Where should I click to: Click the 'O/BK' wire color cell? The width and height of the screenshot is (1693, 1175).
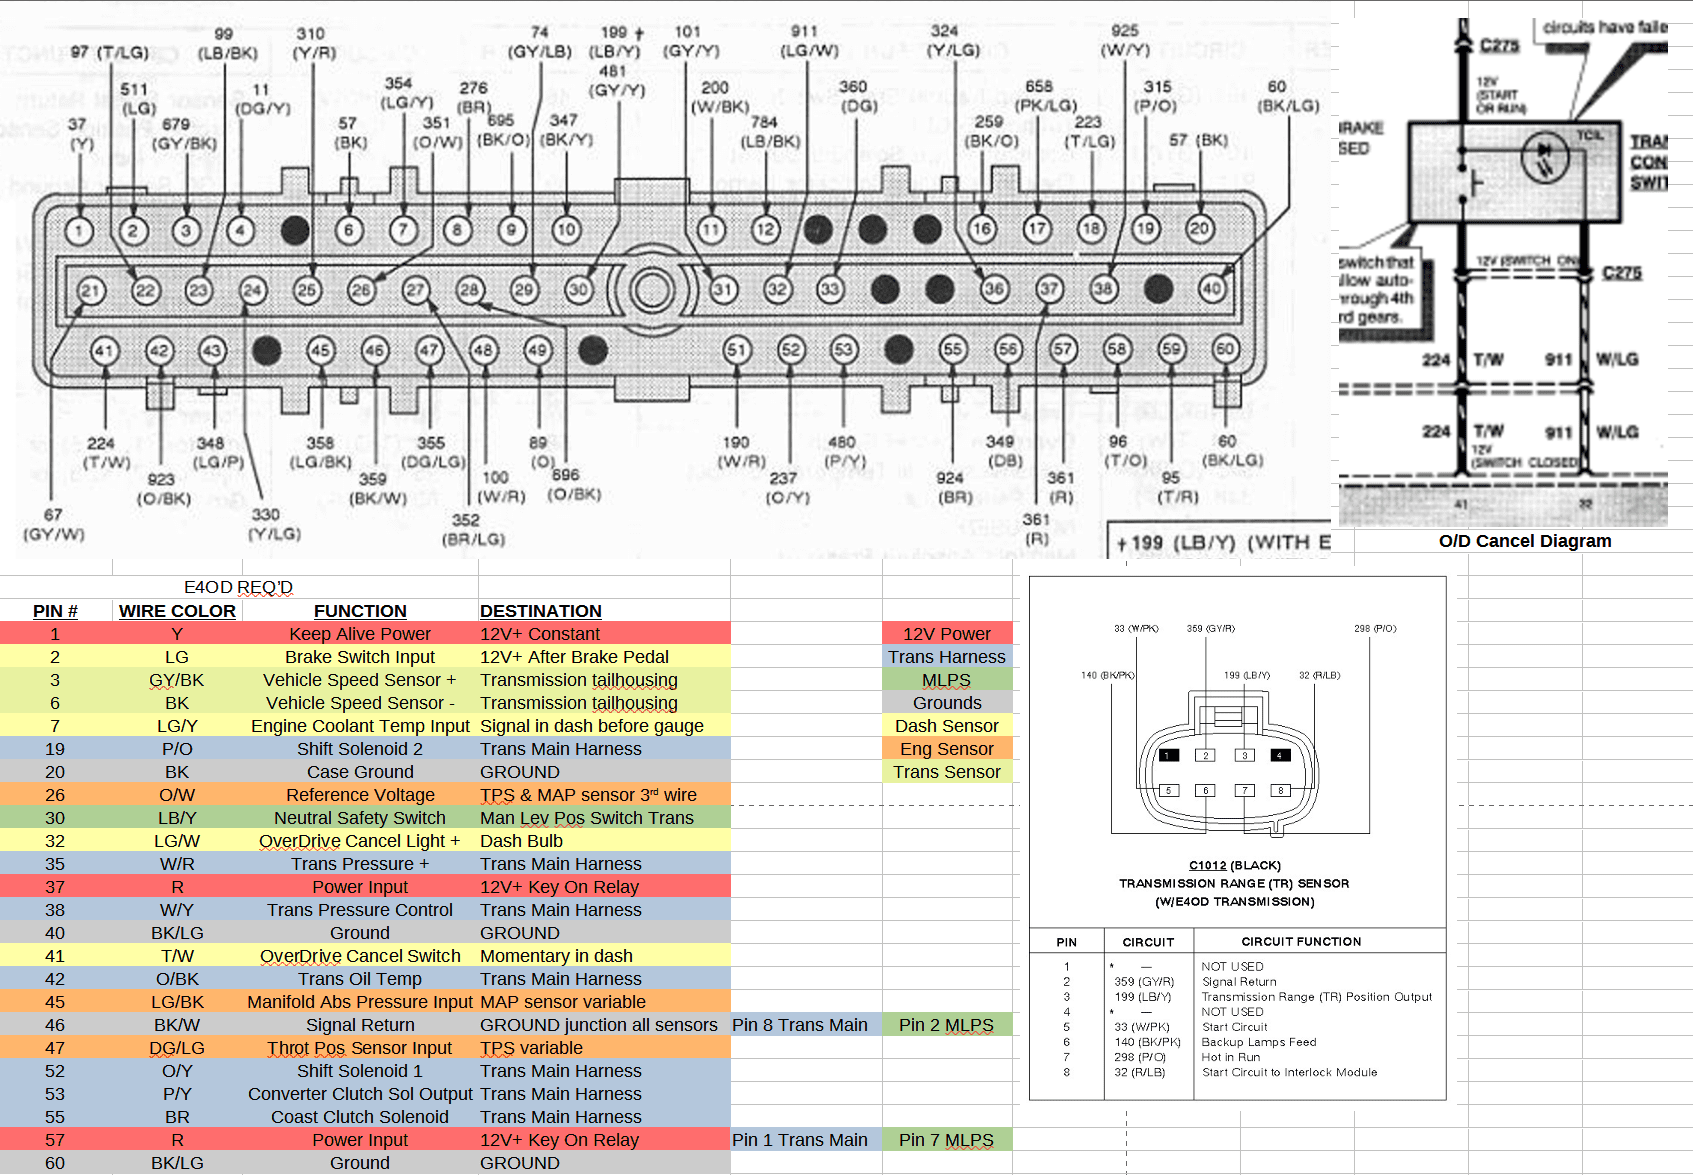177,979
